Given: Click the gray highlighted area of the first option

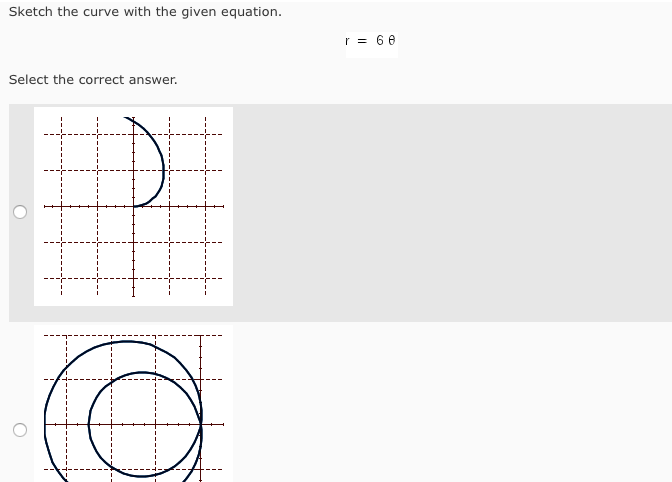Looking at the screenshot, I should [x=450, y=213].
